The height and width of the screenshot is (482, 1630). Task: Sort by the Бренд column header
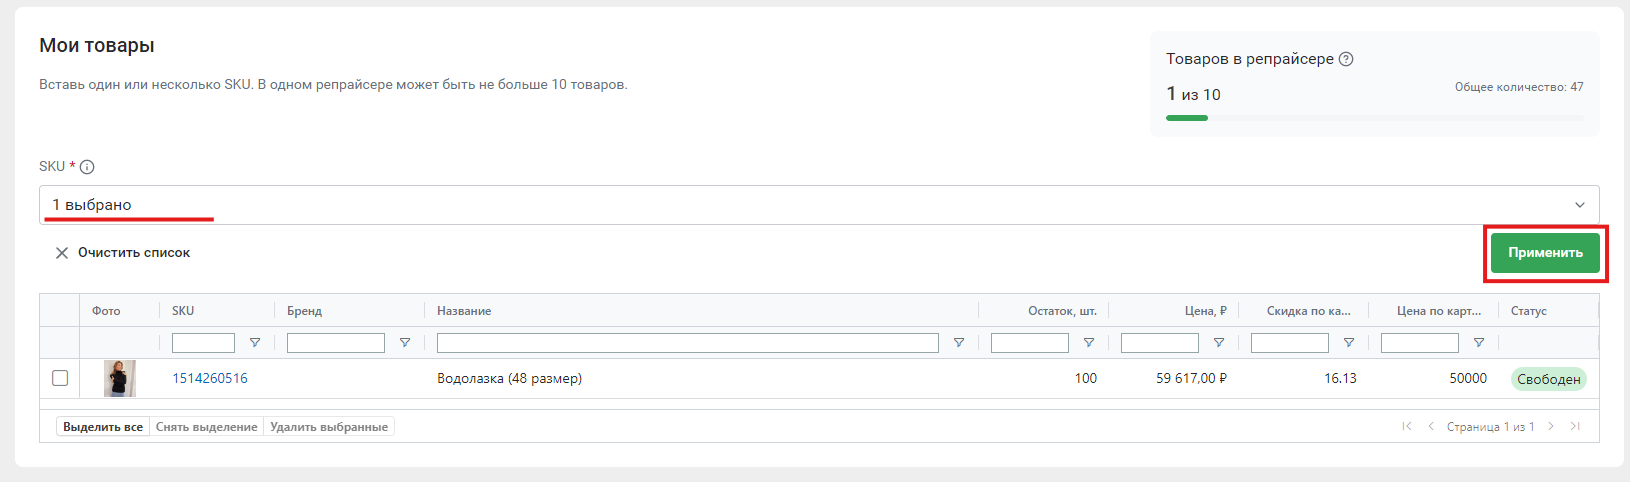304,311
